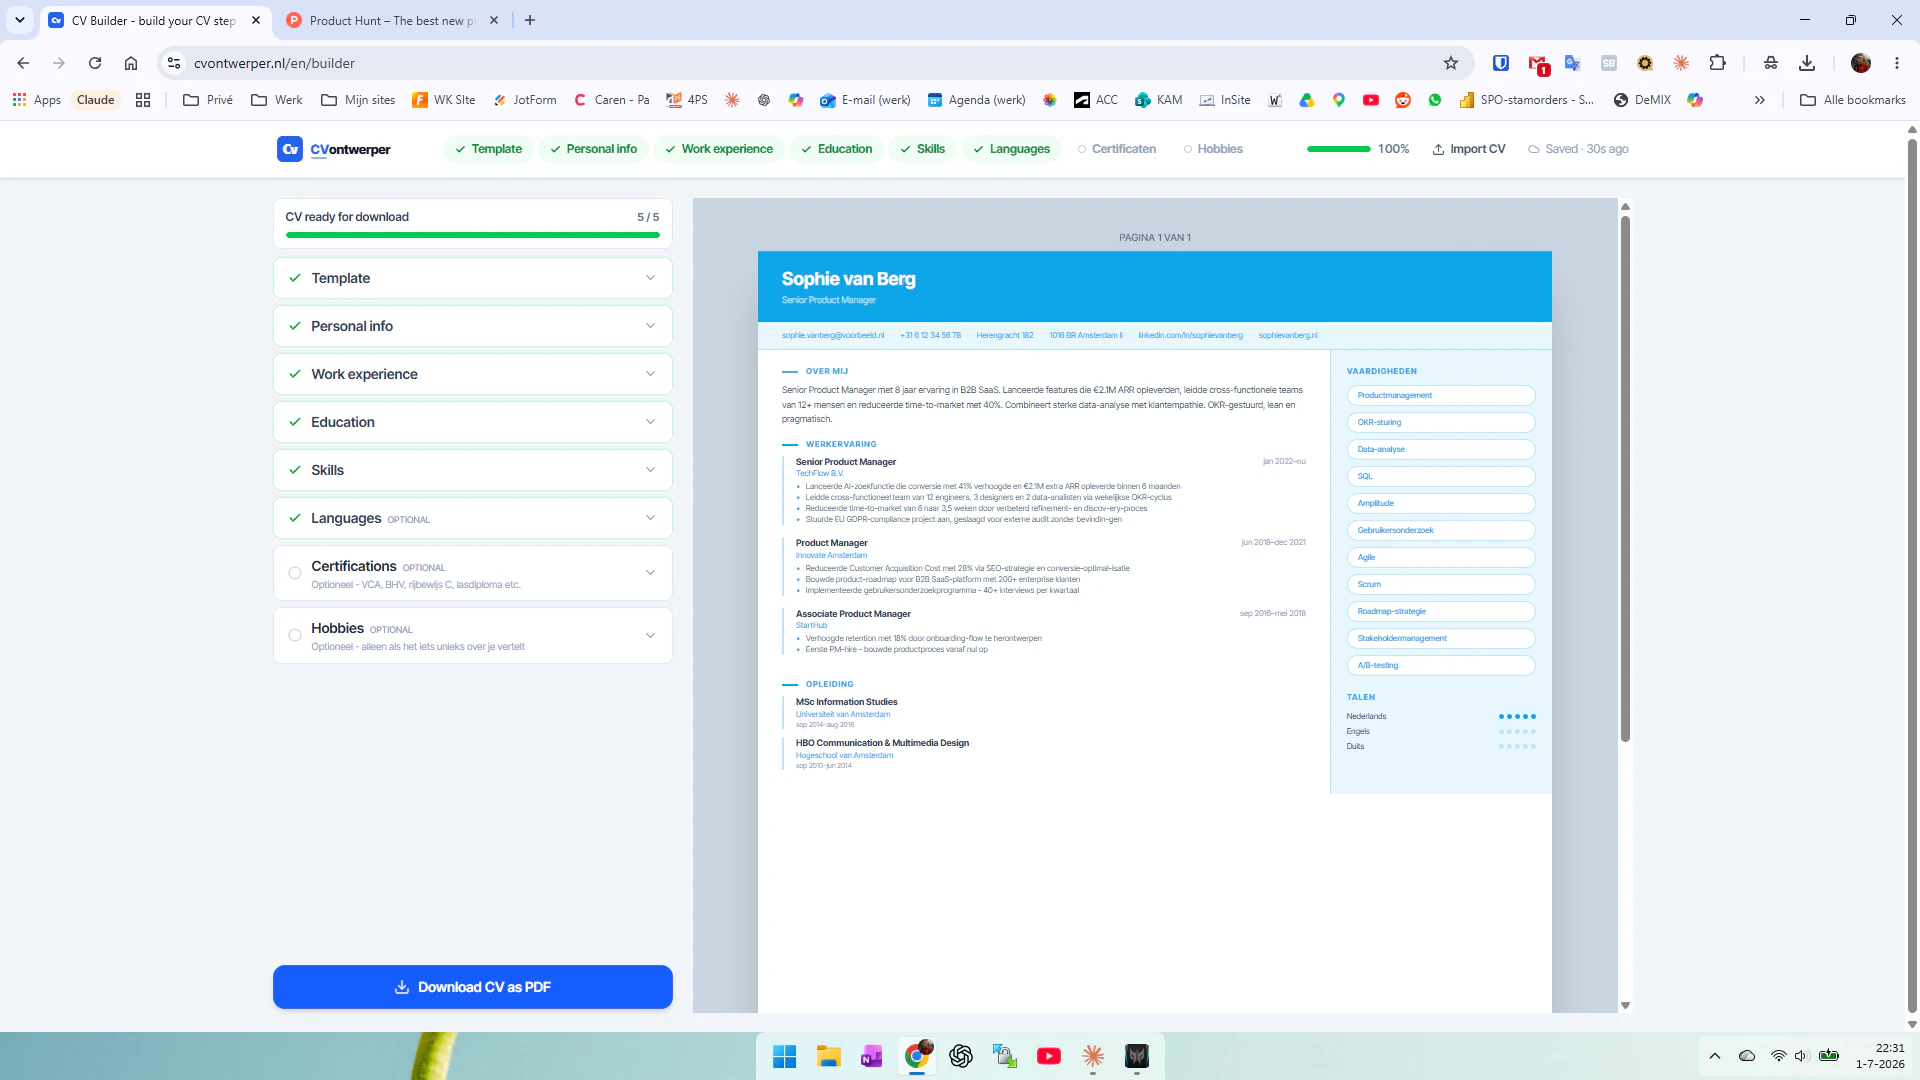This screenshot has width=1920, height=1080.
Task: Click the CVontwerper logo icon
Action: coord(290,149)
